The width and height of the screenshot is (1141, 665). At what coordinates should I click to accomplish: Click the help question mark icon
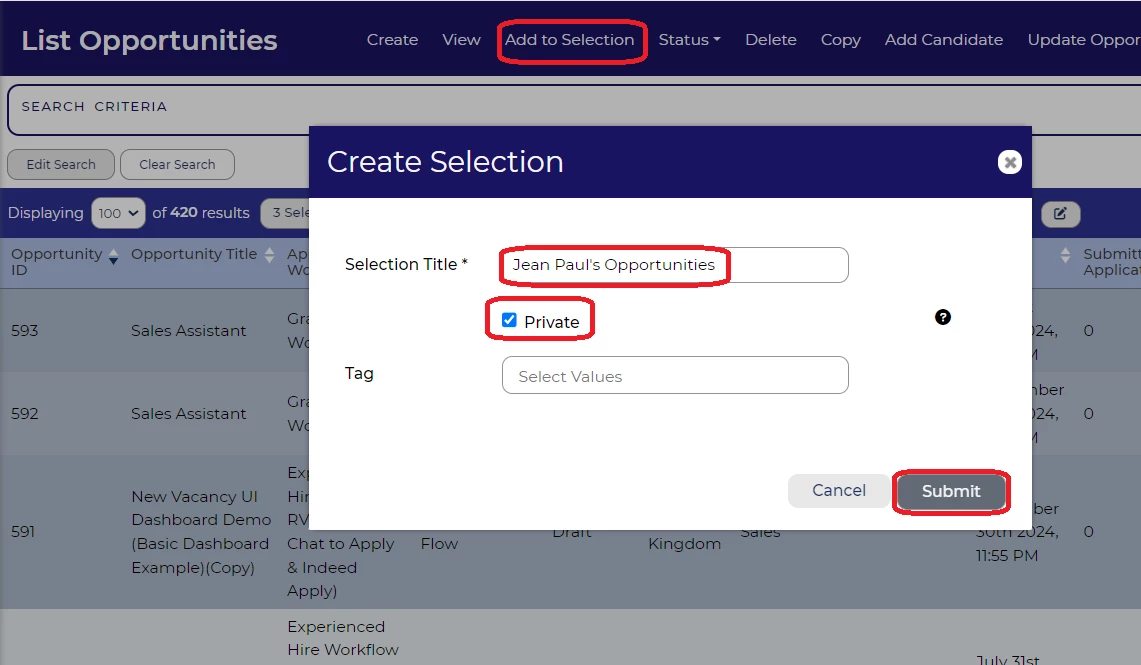tap(943, 317)
